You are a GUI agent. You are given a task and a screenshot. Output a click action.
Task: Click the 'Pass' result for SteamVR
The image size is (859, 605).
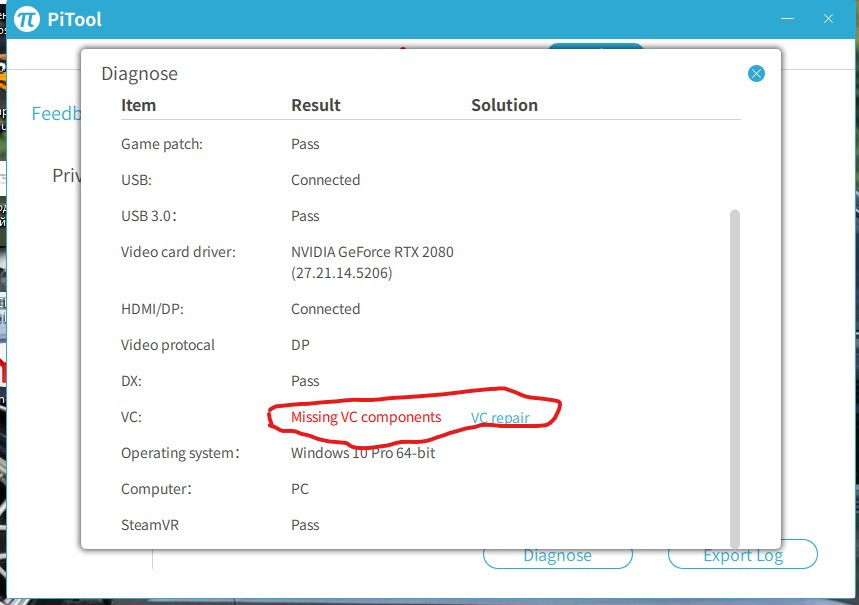(305, 525)
